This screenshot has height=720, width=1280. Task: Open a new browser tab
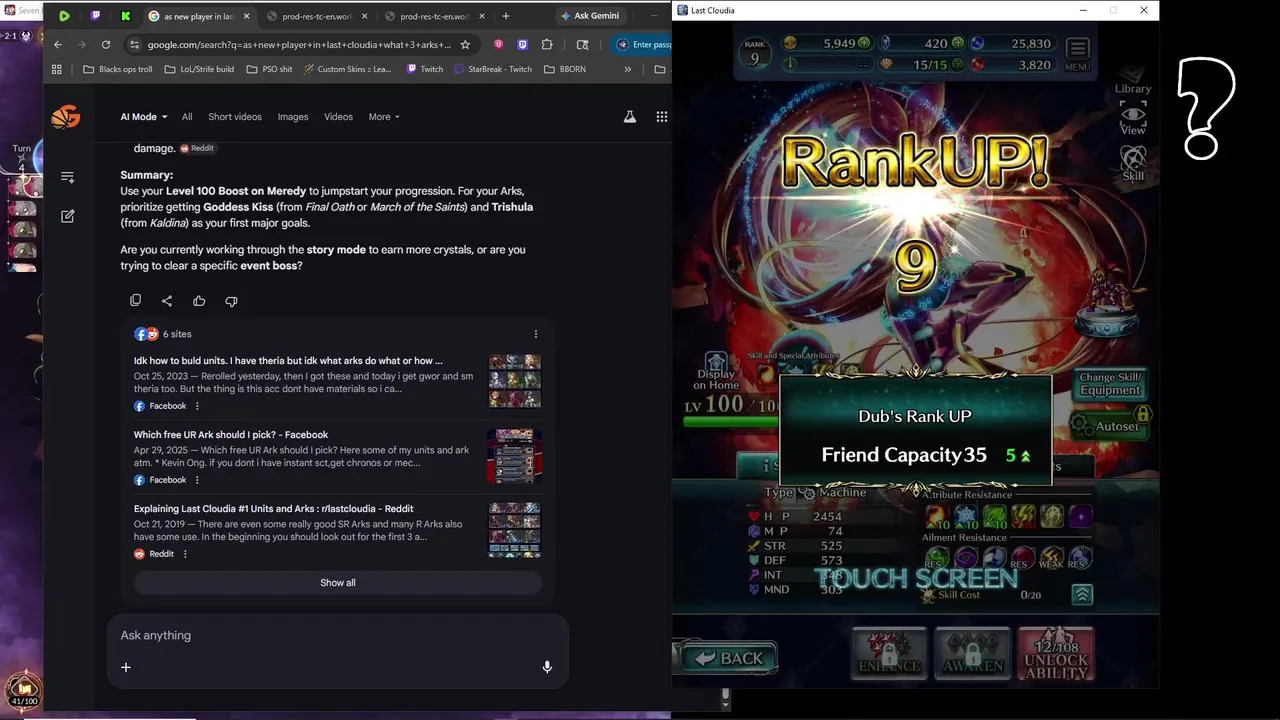click(506, 16)
